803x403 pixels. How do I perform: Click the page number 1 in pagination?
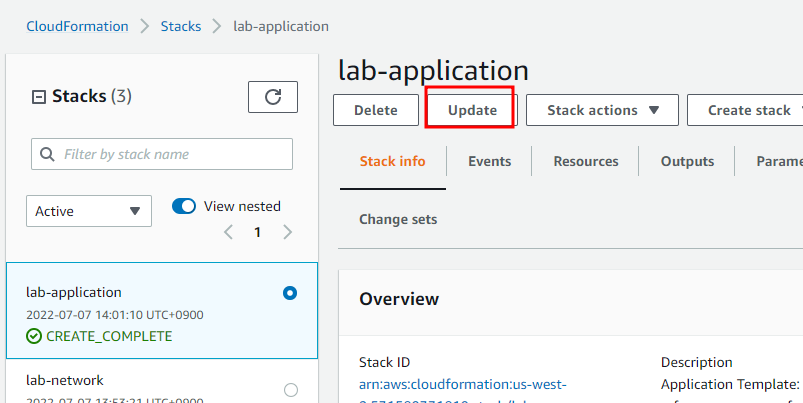(x=258, y=232)
